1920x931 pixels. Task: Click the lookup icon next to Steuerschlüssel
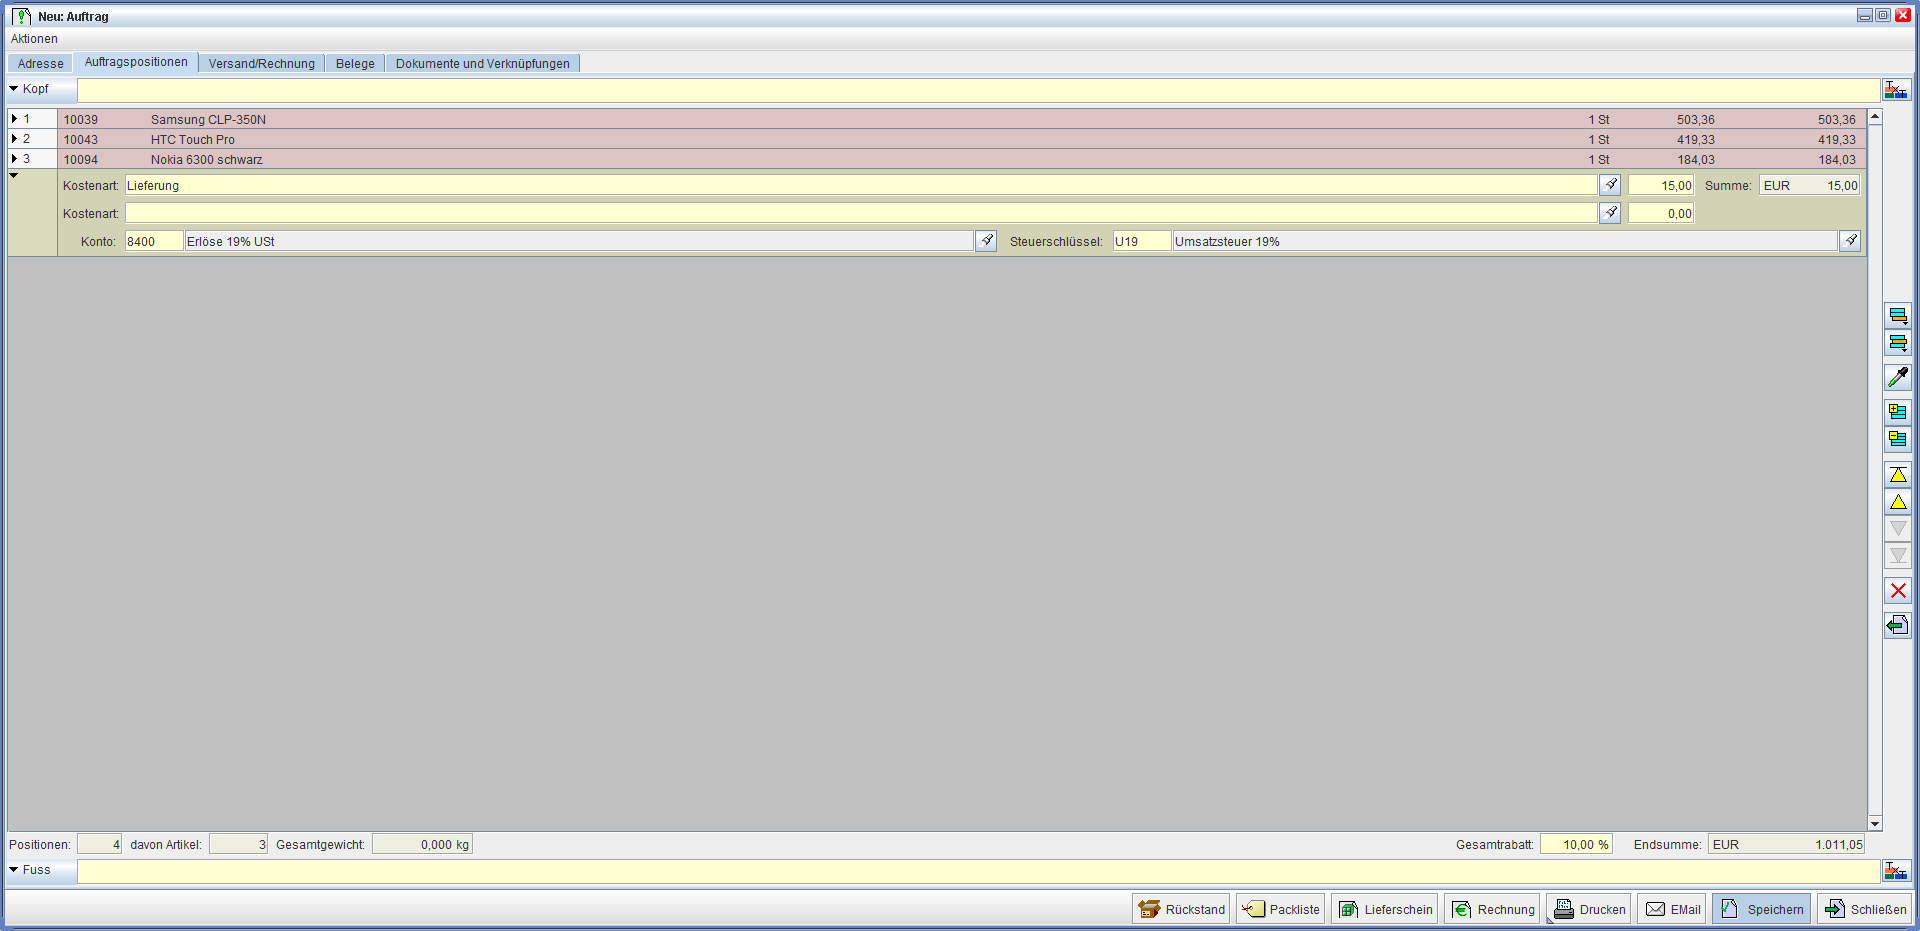1849,241
